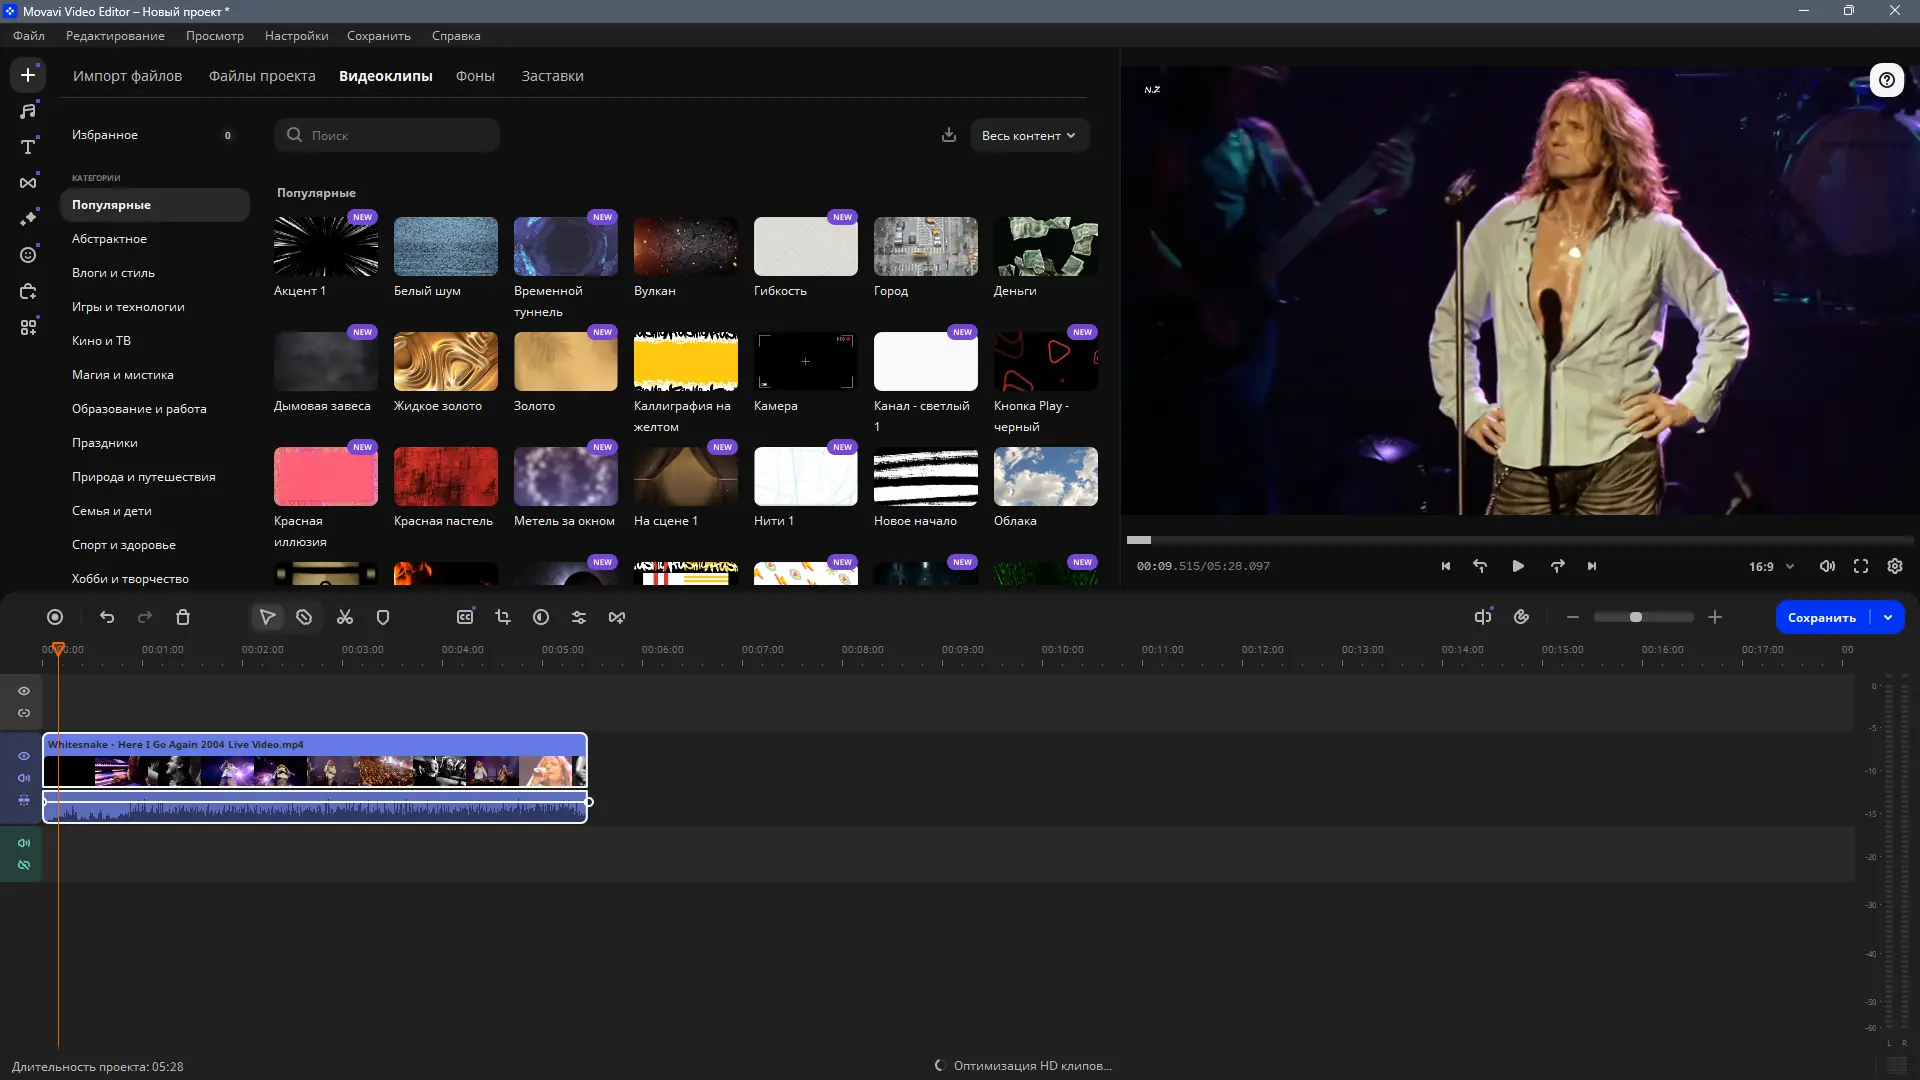Viewport: 1920px width, 1080px height.
Task: Open the Весь контент dropdown
Action: (1029, 136)
